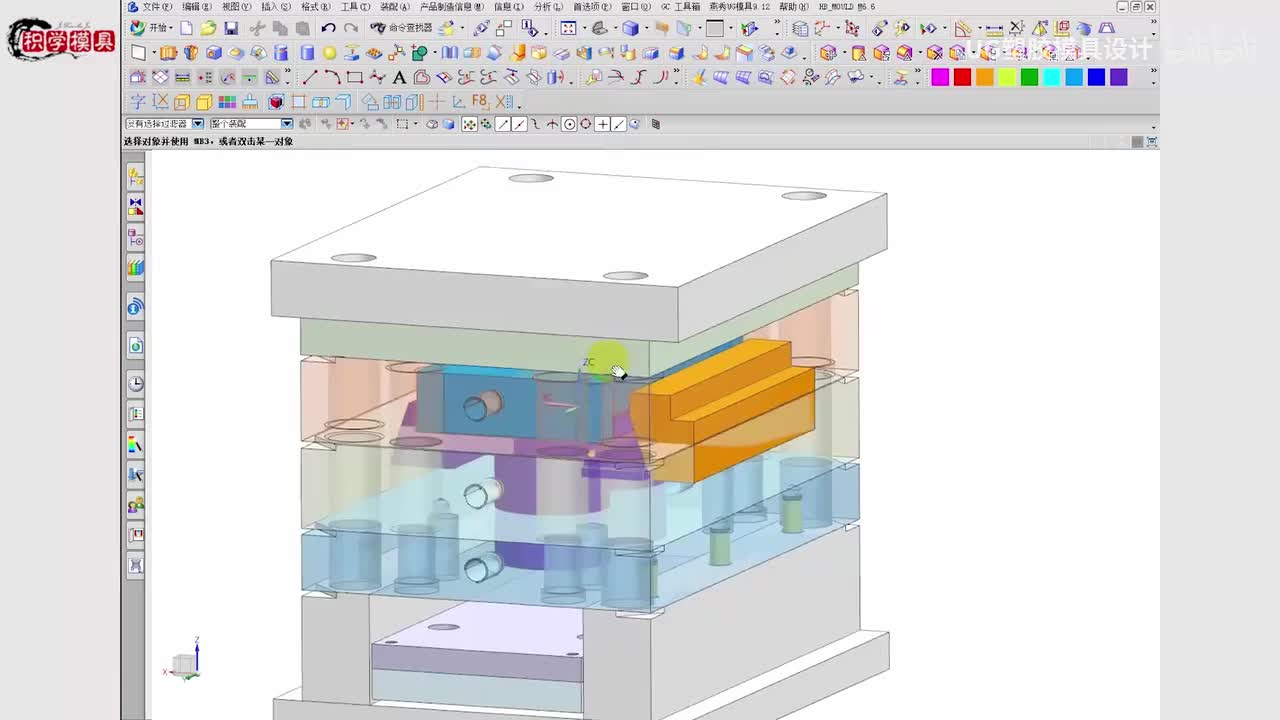Click the shaded cube rendering icon

pyautogui.click(x=631, y=29)
